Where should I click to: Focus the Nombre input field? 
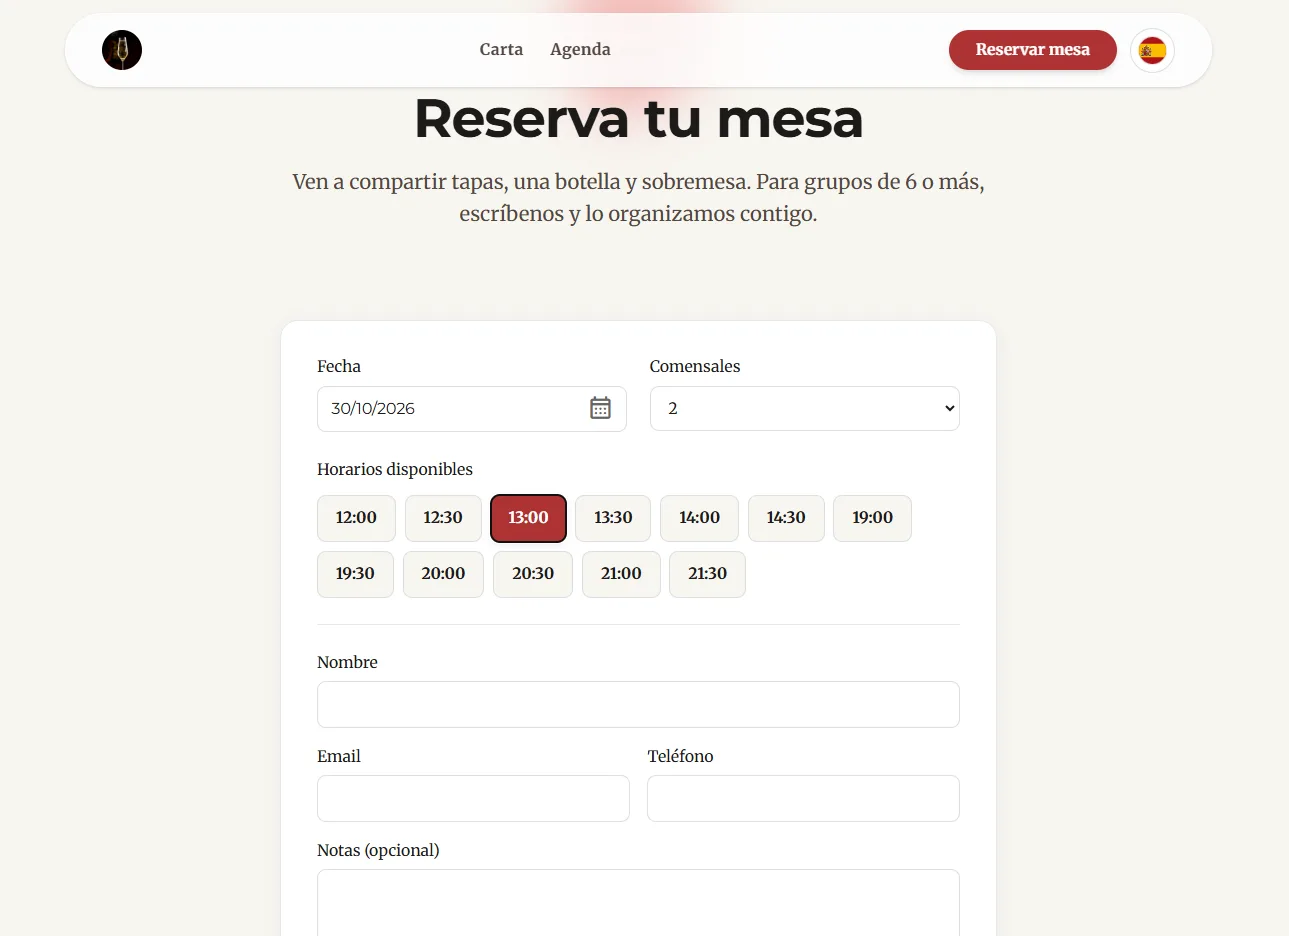[638, 704]
